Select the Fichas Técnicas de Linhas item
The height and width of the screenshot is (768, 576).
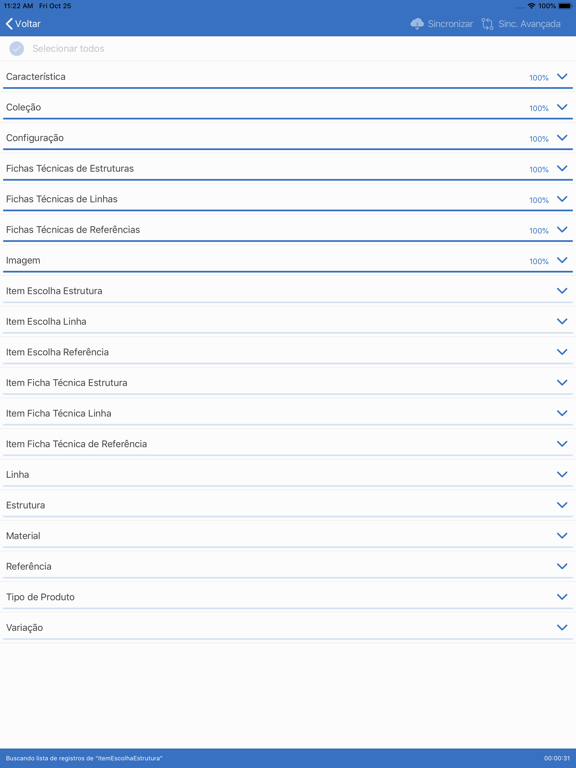288,199
